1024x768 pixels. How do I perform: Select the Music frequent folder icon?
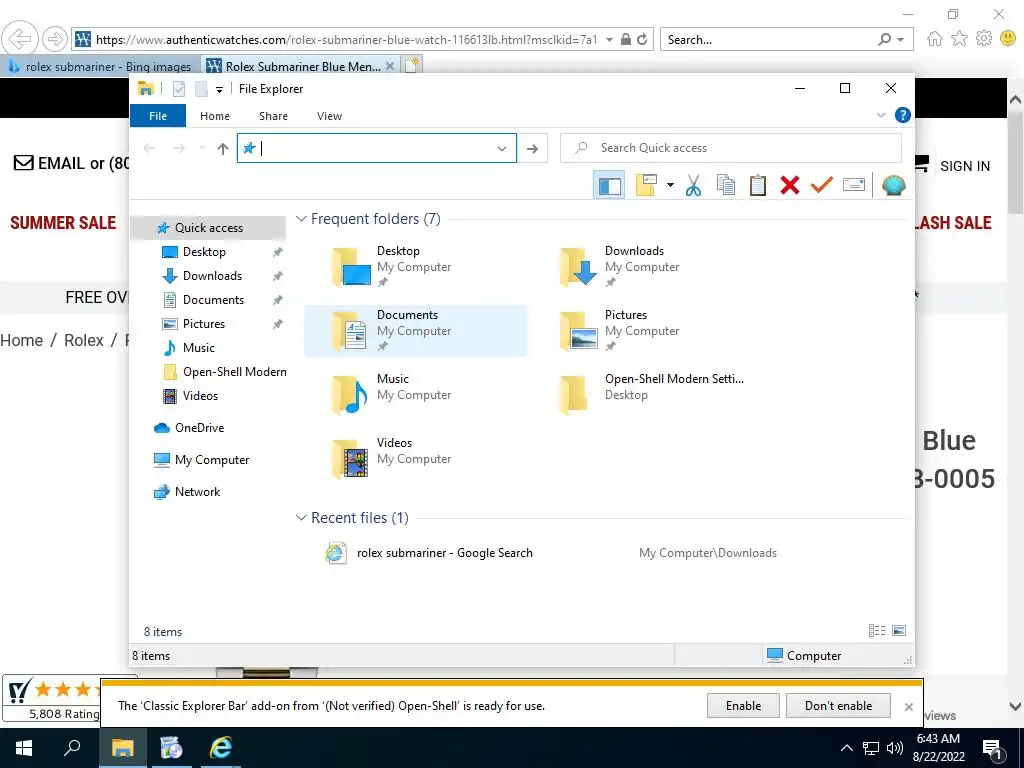click(351, 395)
